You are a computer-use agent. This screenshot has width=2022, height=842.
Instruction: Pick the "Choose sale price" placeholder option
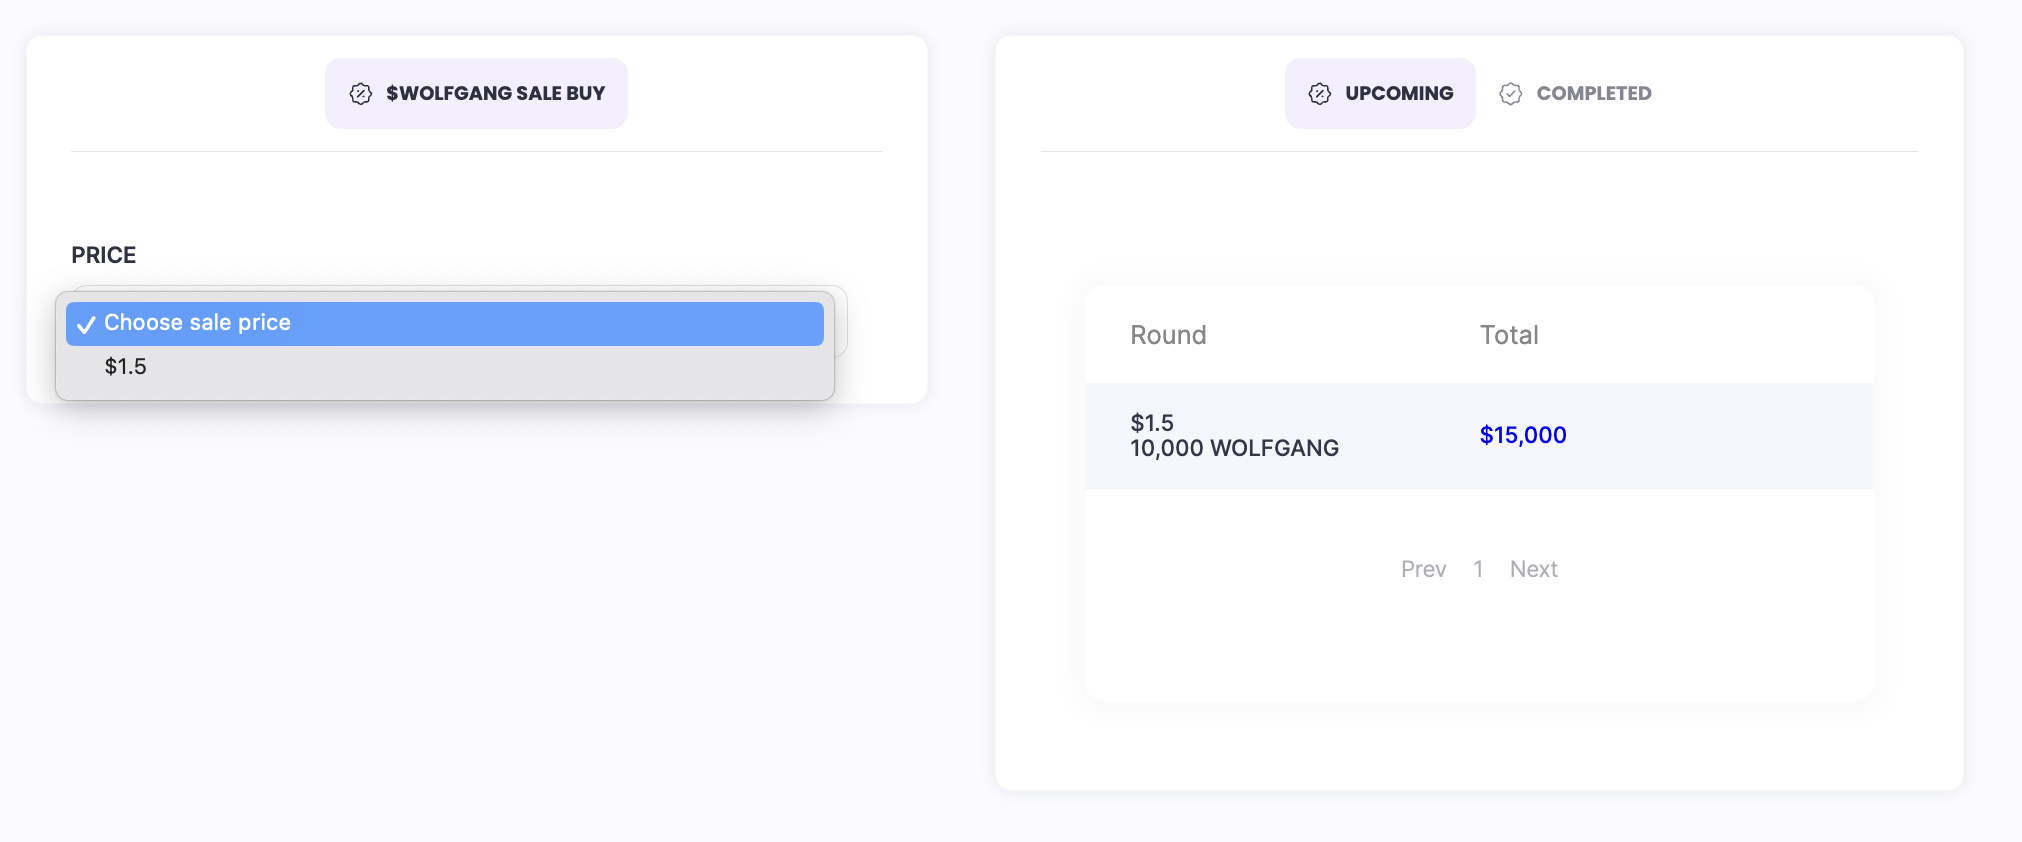point(197,323)
